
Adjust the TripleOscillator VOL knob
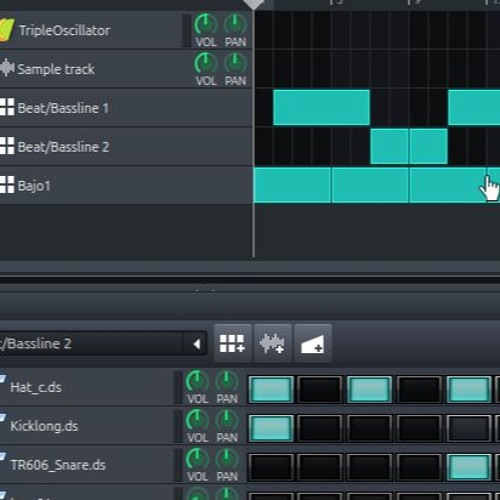pos(206,24)
